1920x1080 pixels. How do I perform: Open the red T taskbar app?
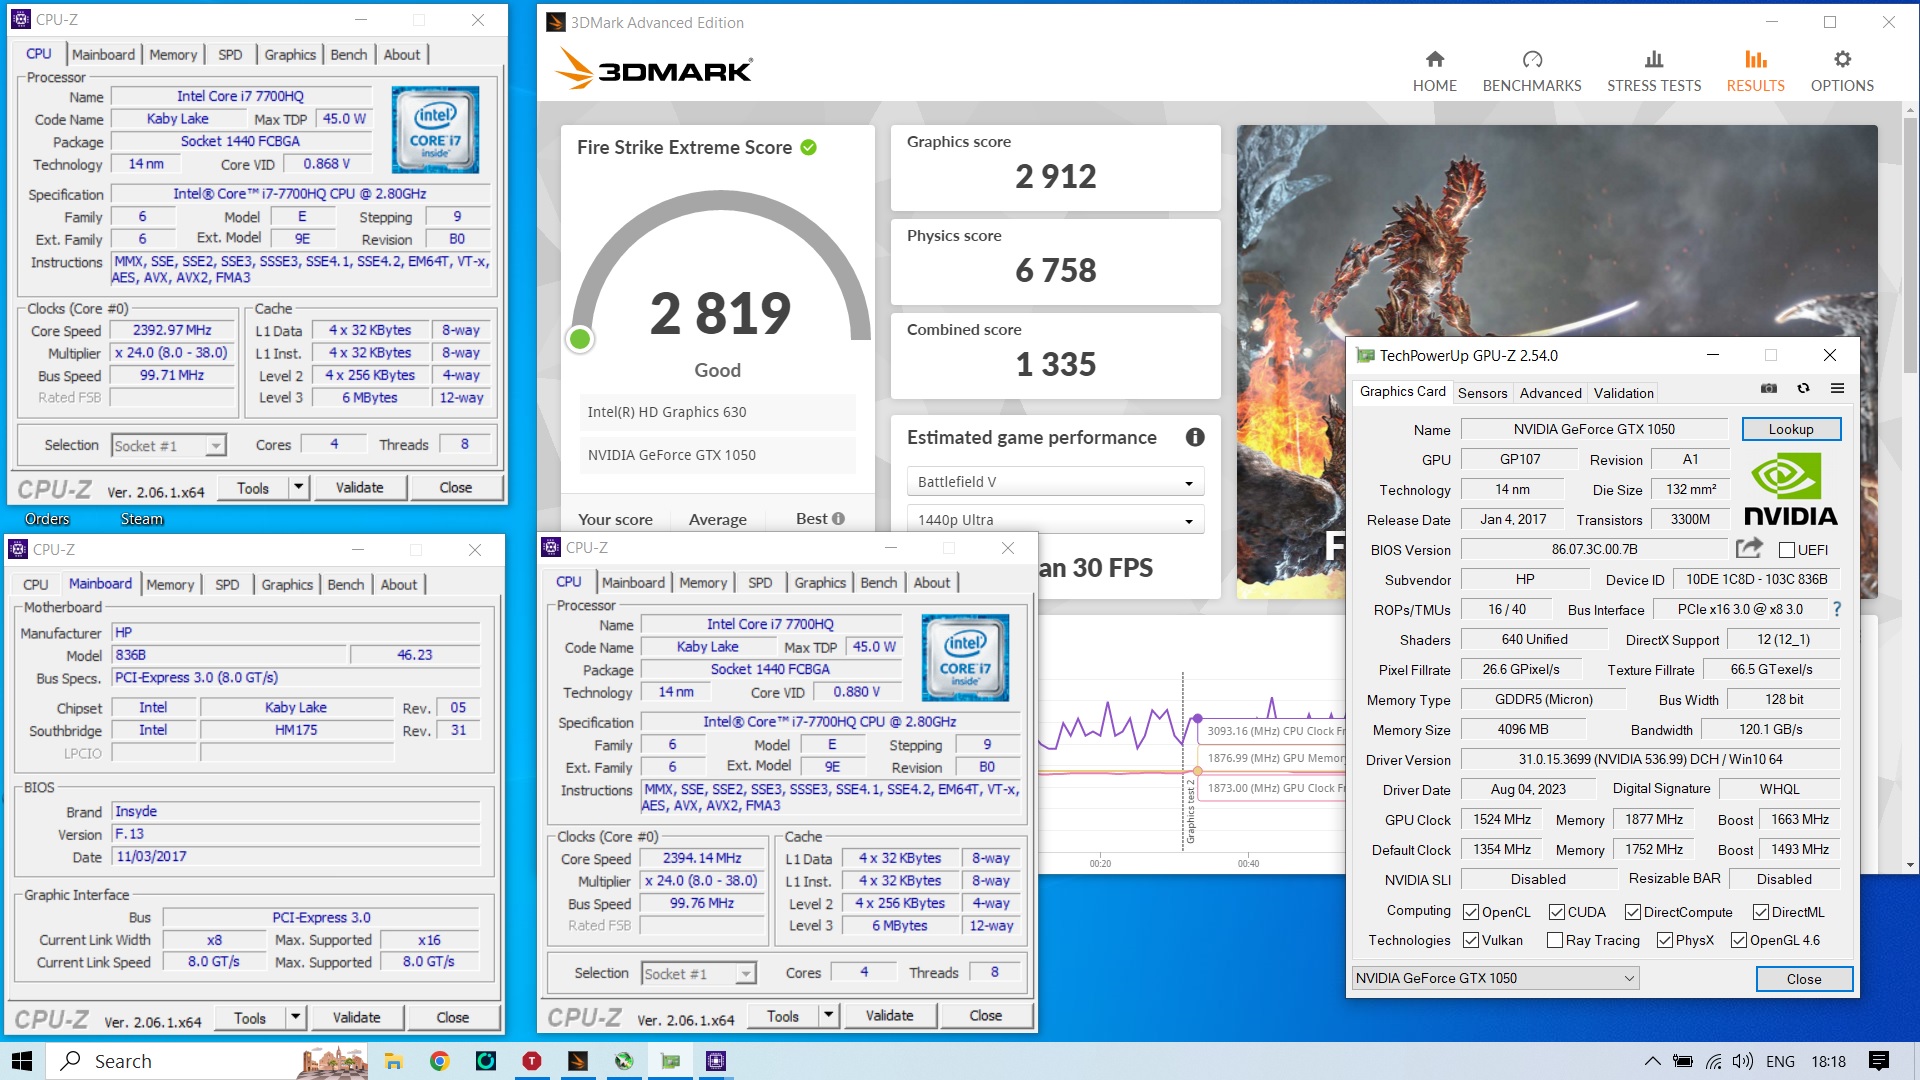coord(532,1061)
